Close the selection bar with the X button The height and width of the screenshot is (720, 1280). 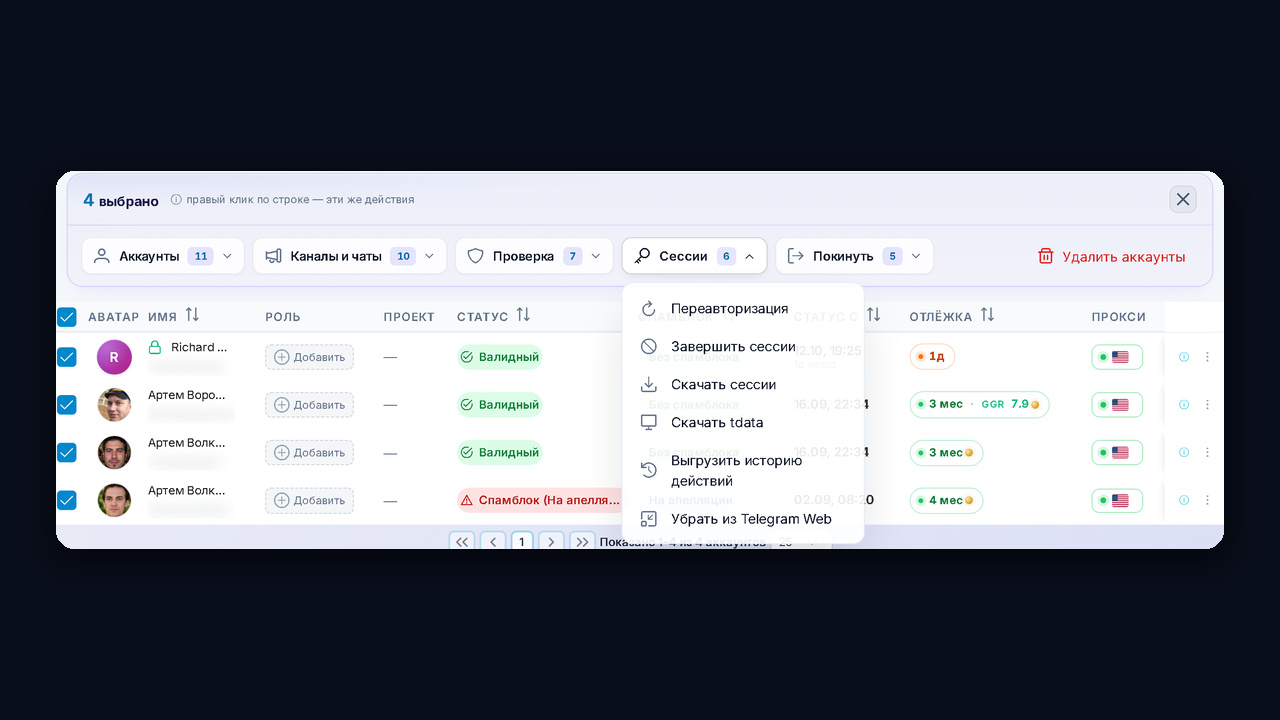coord(1183,199)
